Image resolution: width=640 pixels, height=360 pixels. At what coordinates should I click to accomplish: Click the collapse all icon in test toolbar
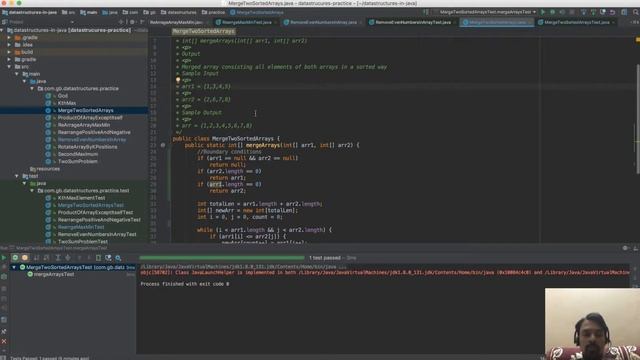pyautogui.click(x=68, y=258)
